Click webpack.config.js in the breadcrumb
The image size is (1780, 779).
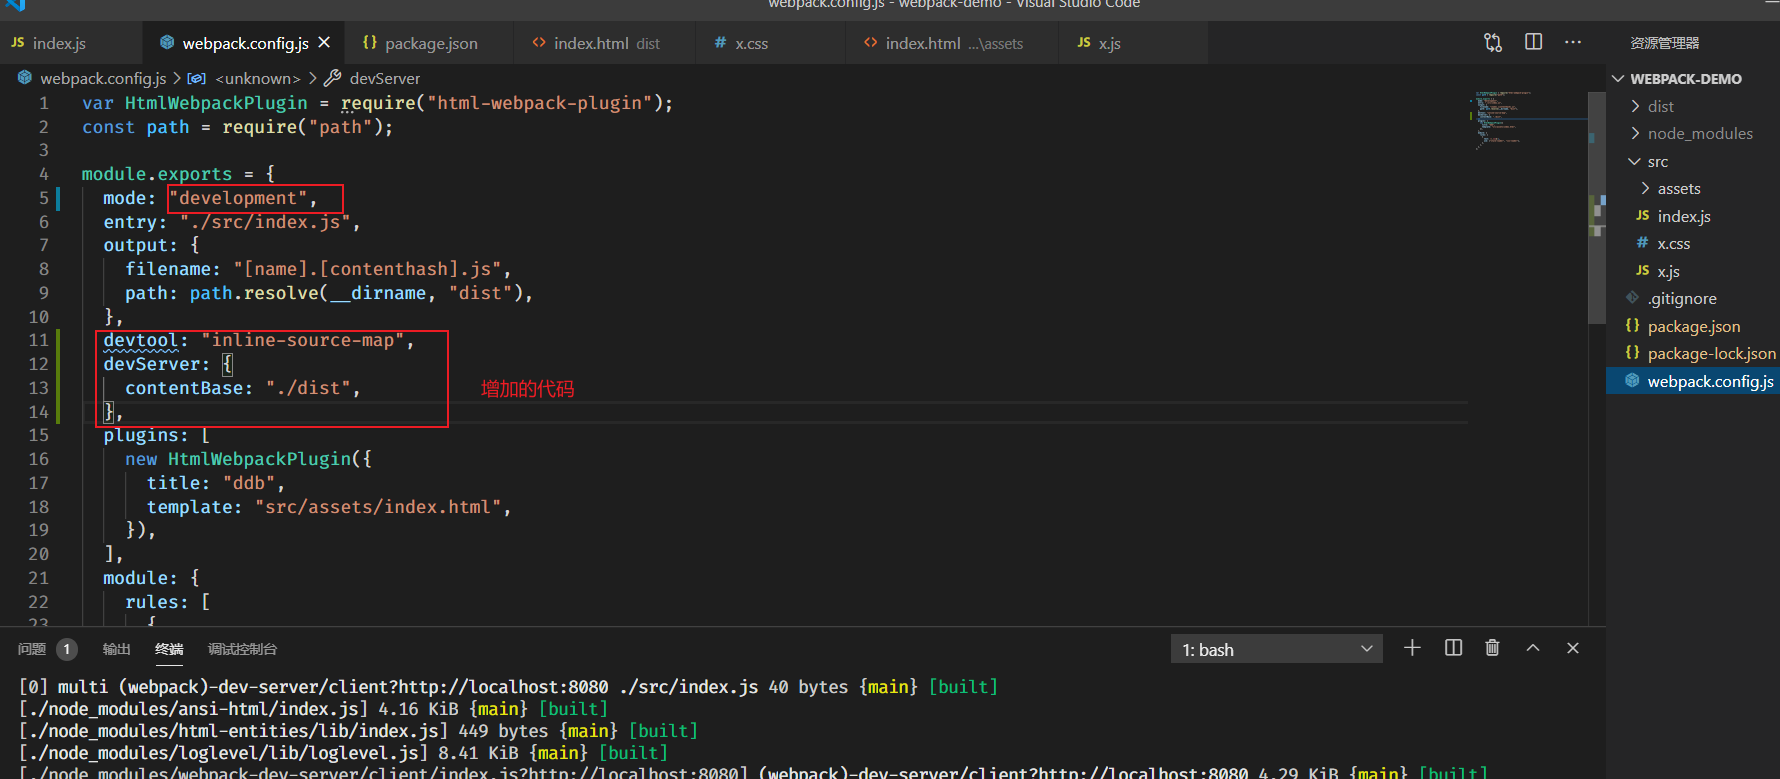click(103, 78)
